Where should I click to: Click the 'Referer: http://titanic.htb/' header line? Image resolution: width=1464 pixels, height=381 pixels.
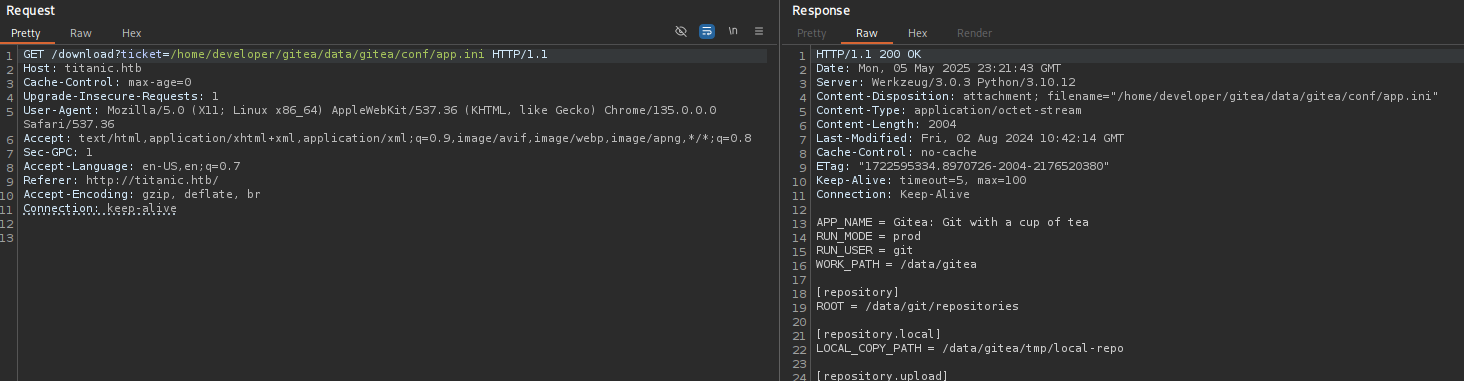[x=121, y=180]
